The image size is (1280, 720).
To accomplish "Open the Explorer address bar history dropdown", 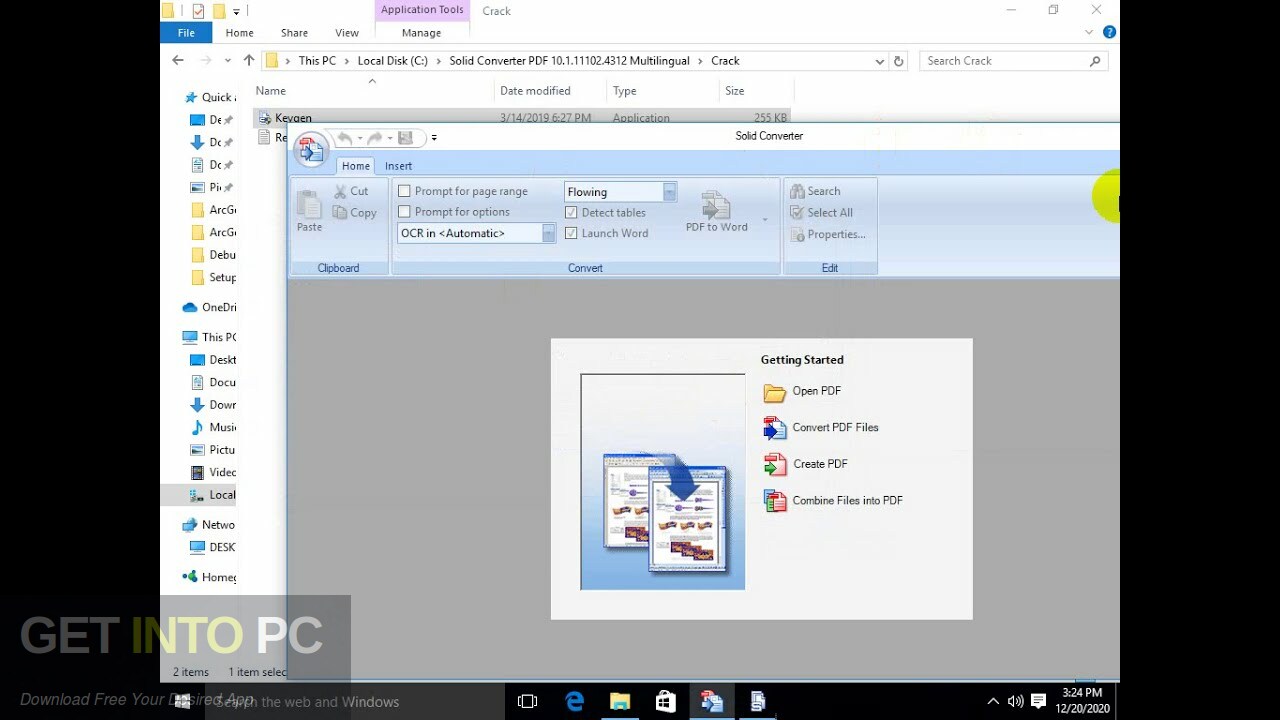I will point(879,61).
